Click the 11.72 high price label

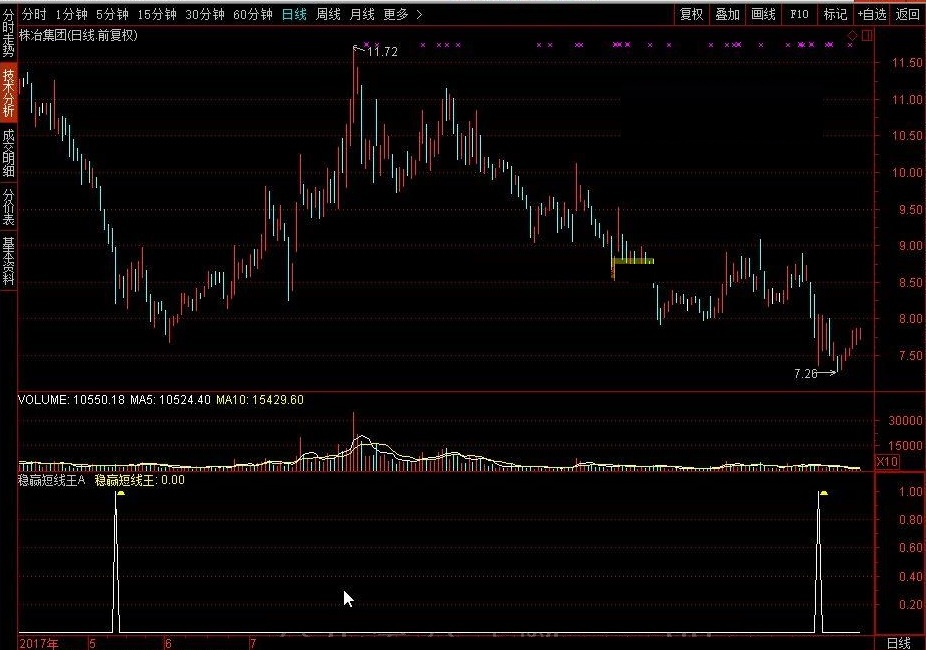(x=382, y=52)
